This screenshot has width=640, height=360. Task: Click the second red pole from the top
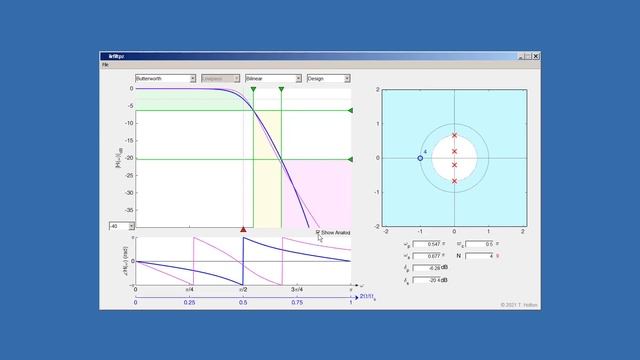point(454,151)
